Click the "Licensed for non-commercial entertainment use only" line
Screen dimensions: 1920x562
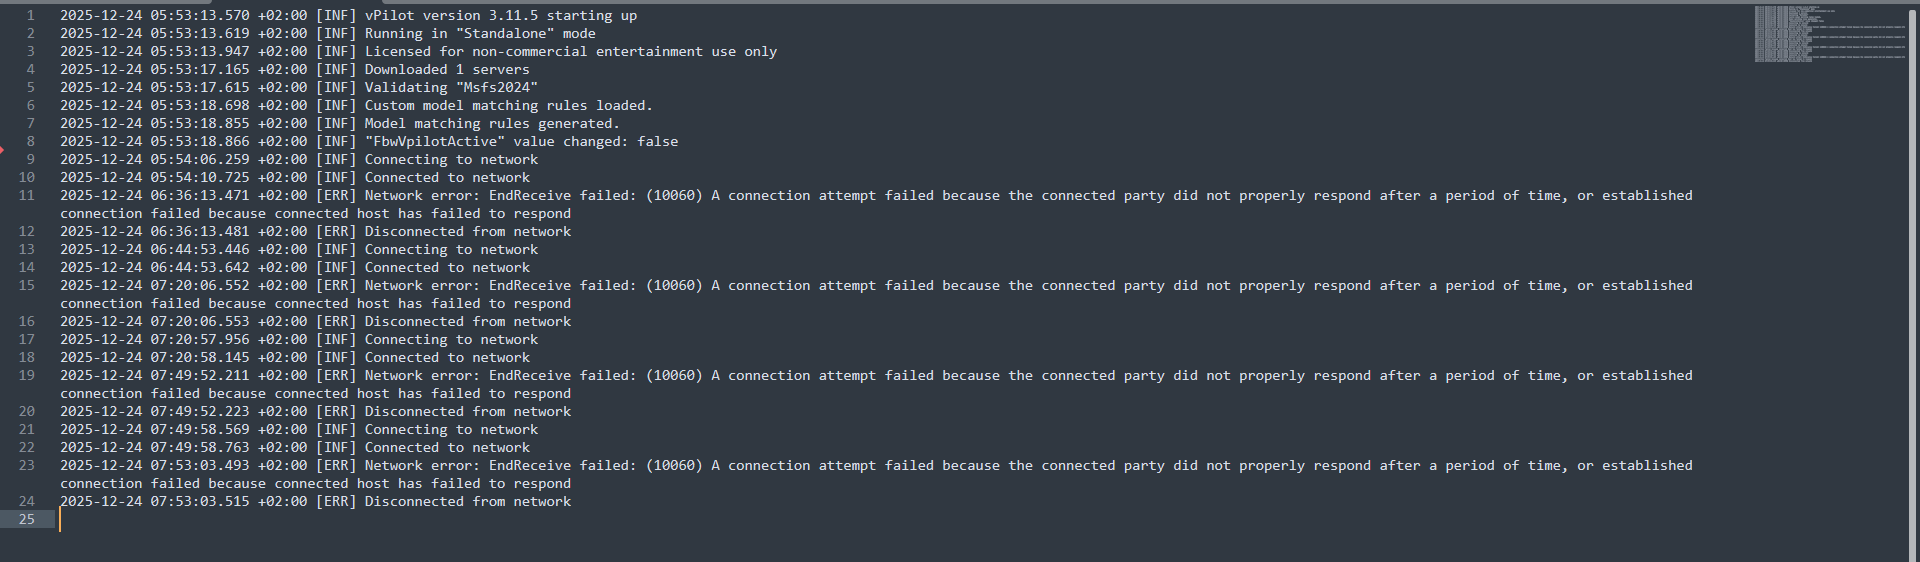click(570, 52)
